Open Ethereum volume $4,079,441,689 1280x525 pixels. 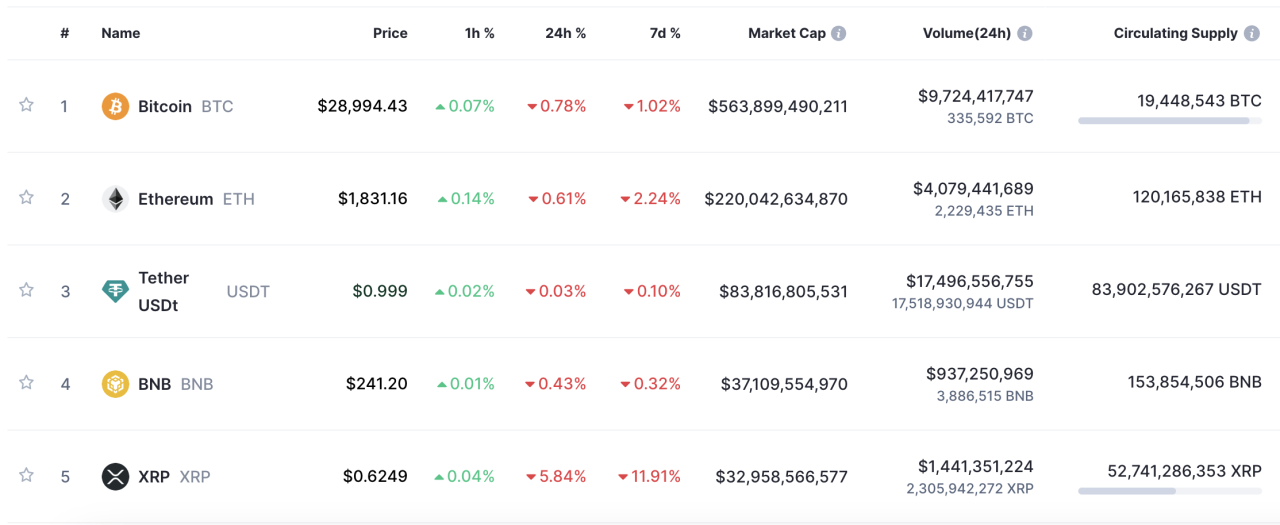coord(973,188)
